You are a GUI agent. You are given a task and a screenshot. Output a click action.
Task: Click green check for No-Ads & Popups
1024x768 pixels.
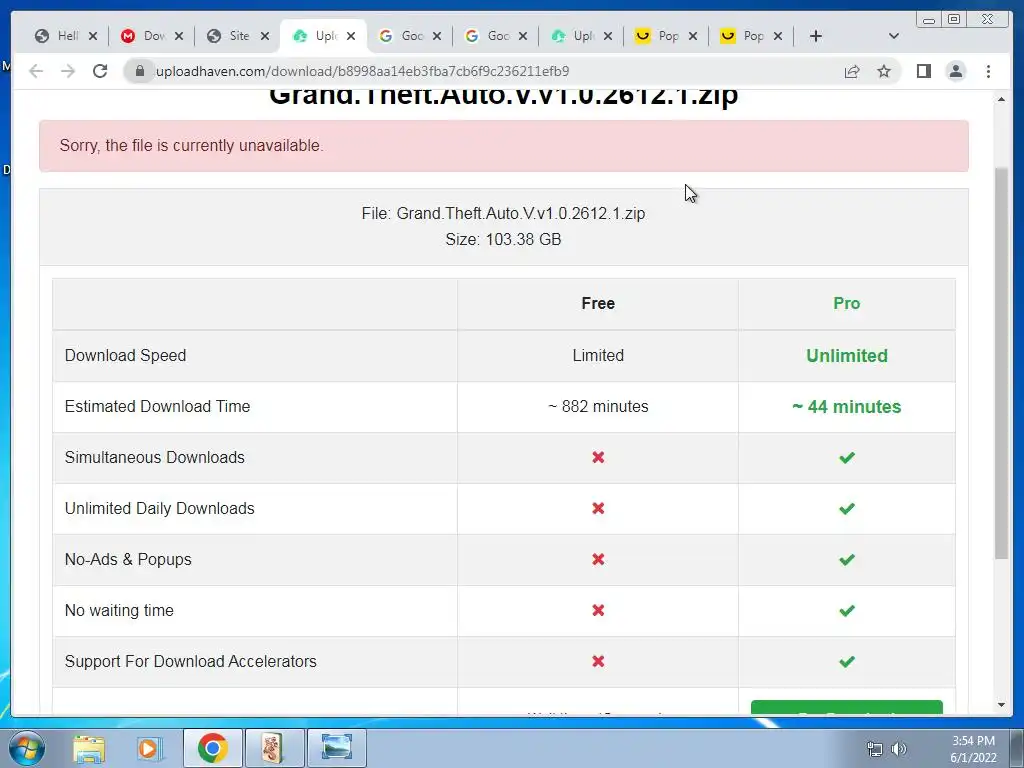846,560
